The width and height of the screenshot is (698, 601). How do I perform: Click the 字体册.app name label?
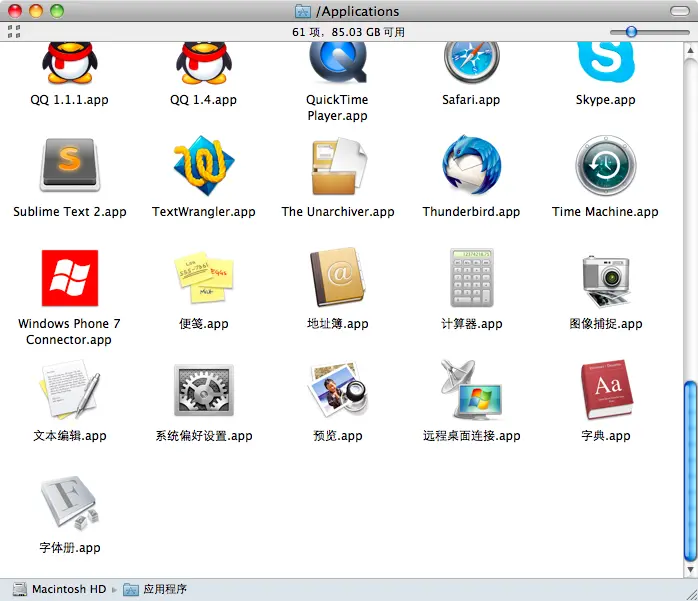[x=70, y=548]
